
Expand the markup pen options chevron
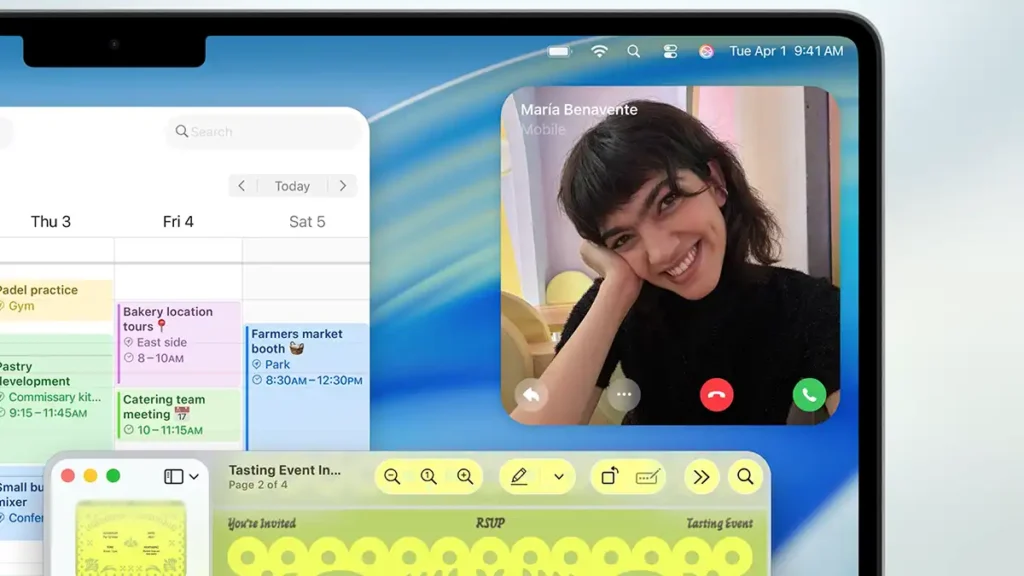point(558,477)
